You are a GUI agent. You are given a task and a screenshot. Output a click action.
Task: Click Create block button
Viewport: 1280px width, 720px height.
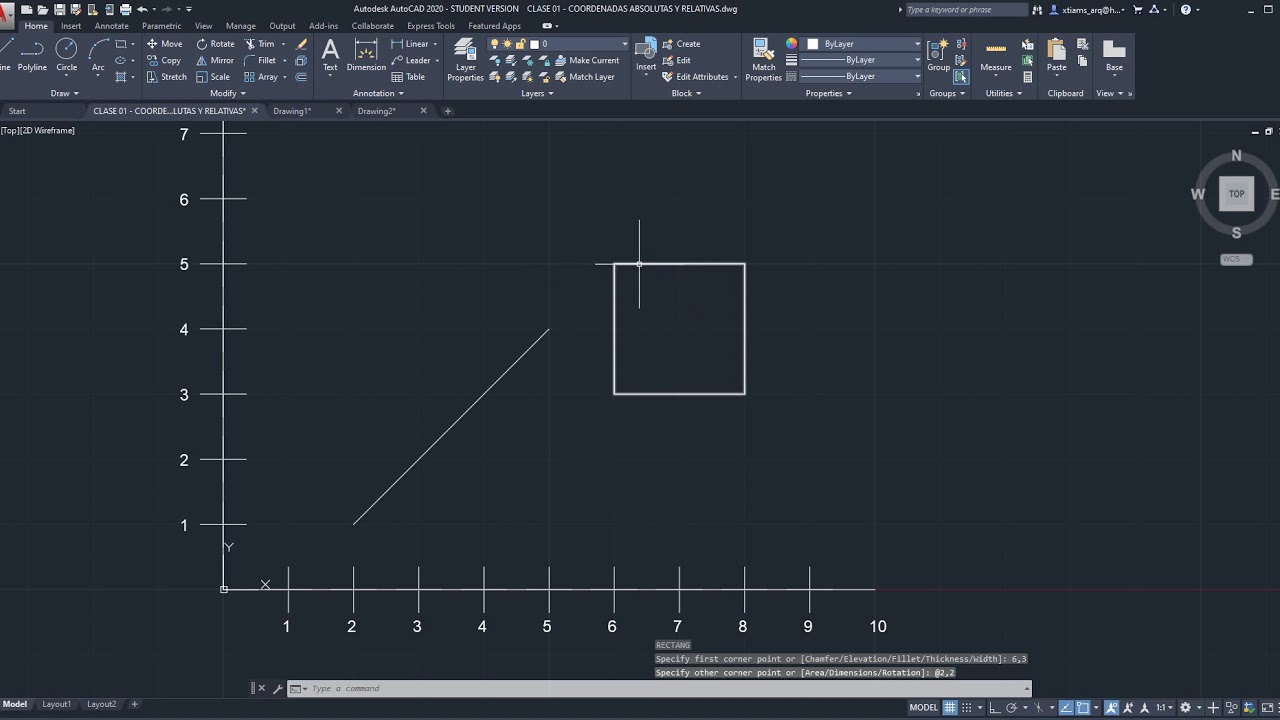pyautogui.click(x=681, y=44)
